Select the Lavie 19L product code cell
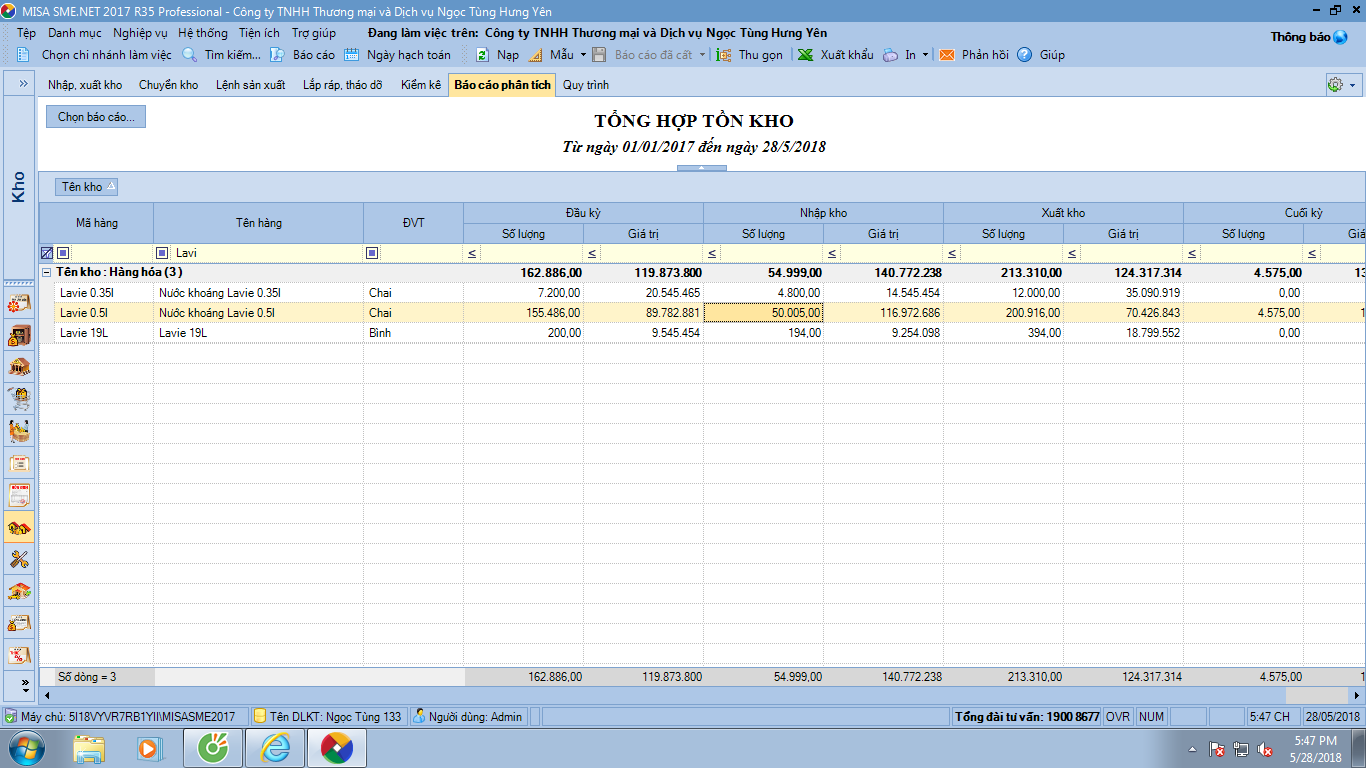This screenshot has height=768, width=1366. [103, 332]
